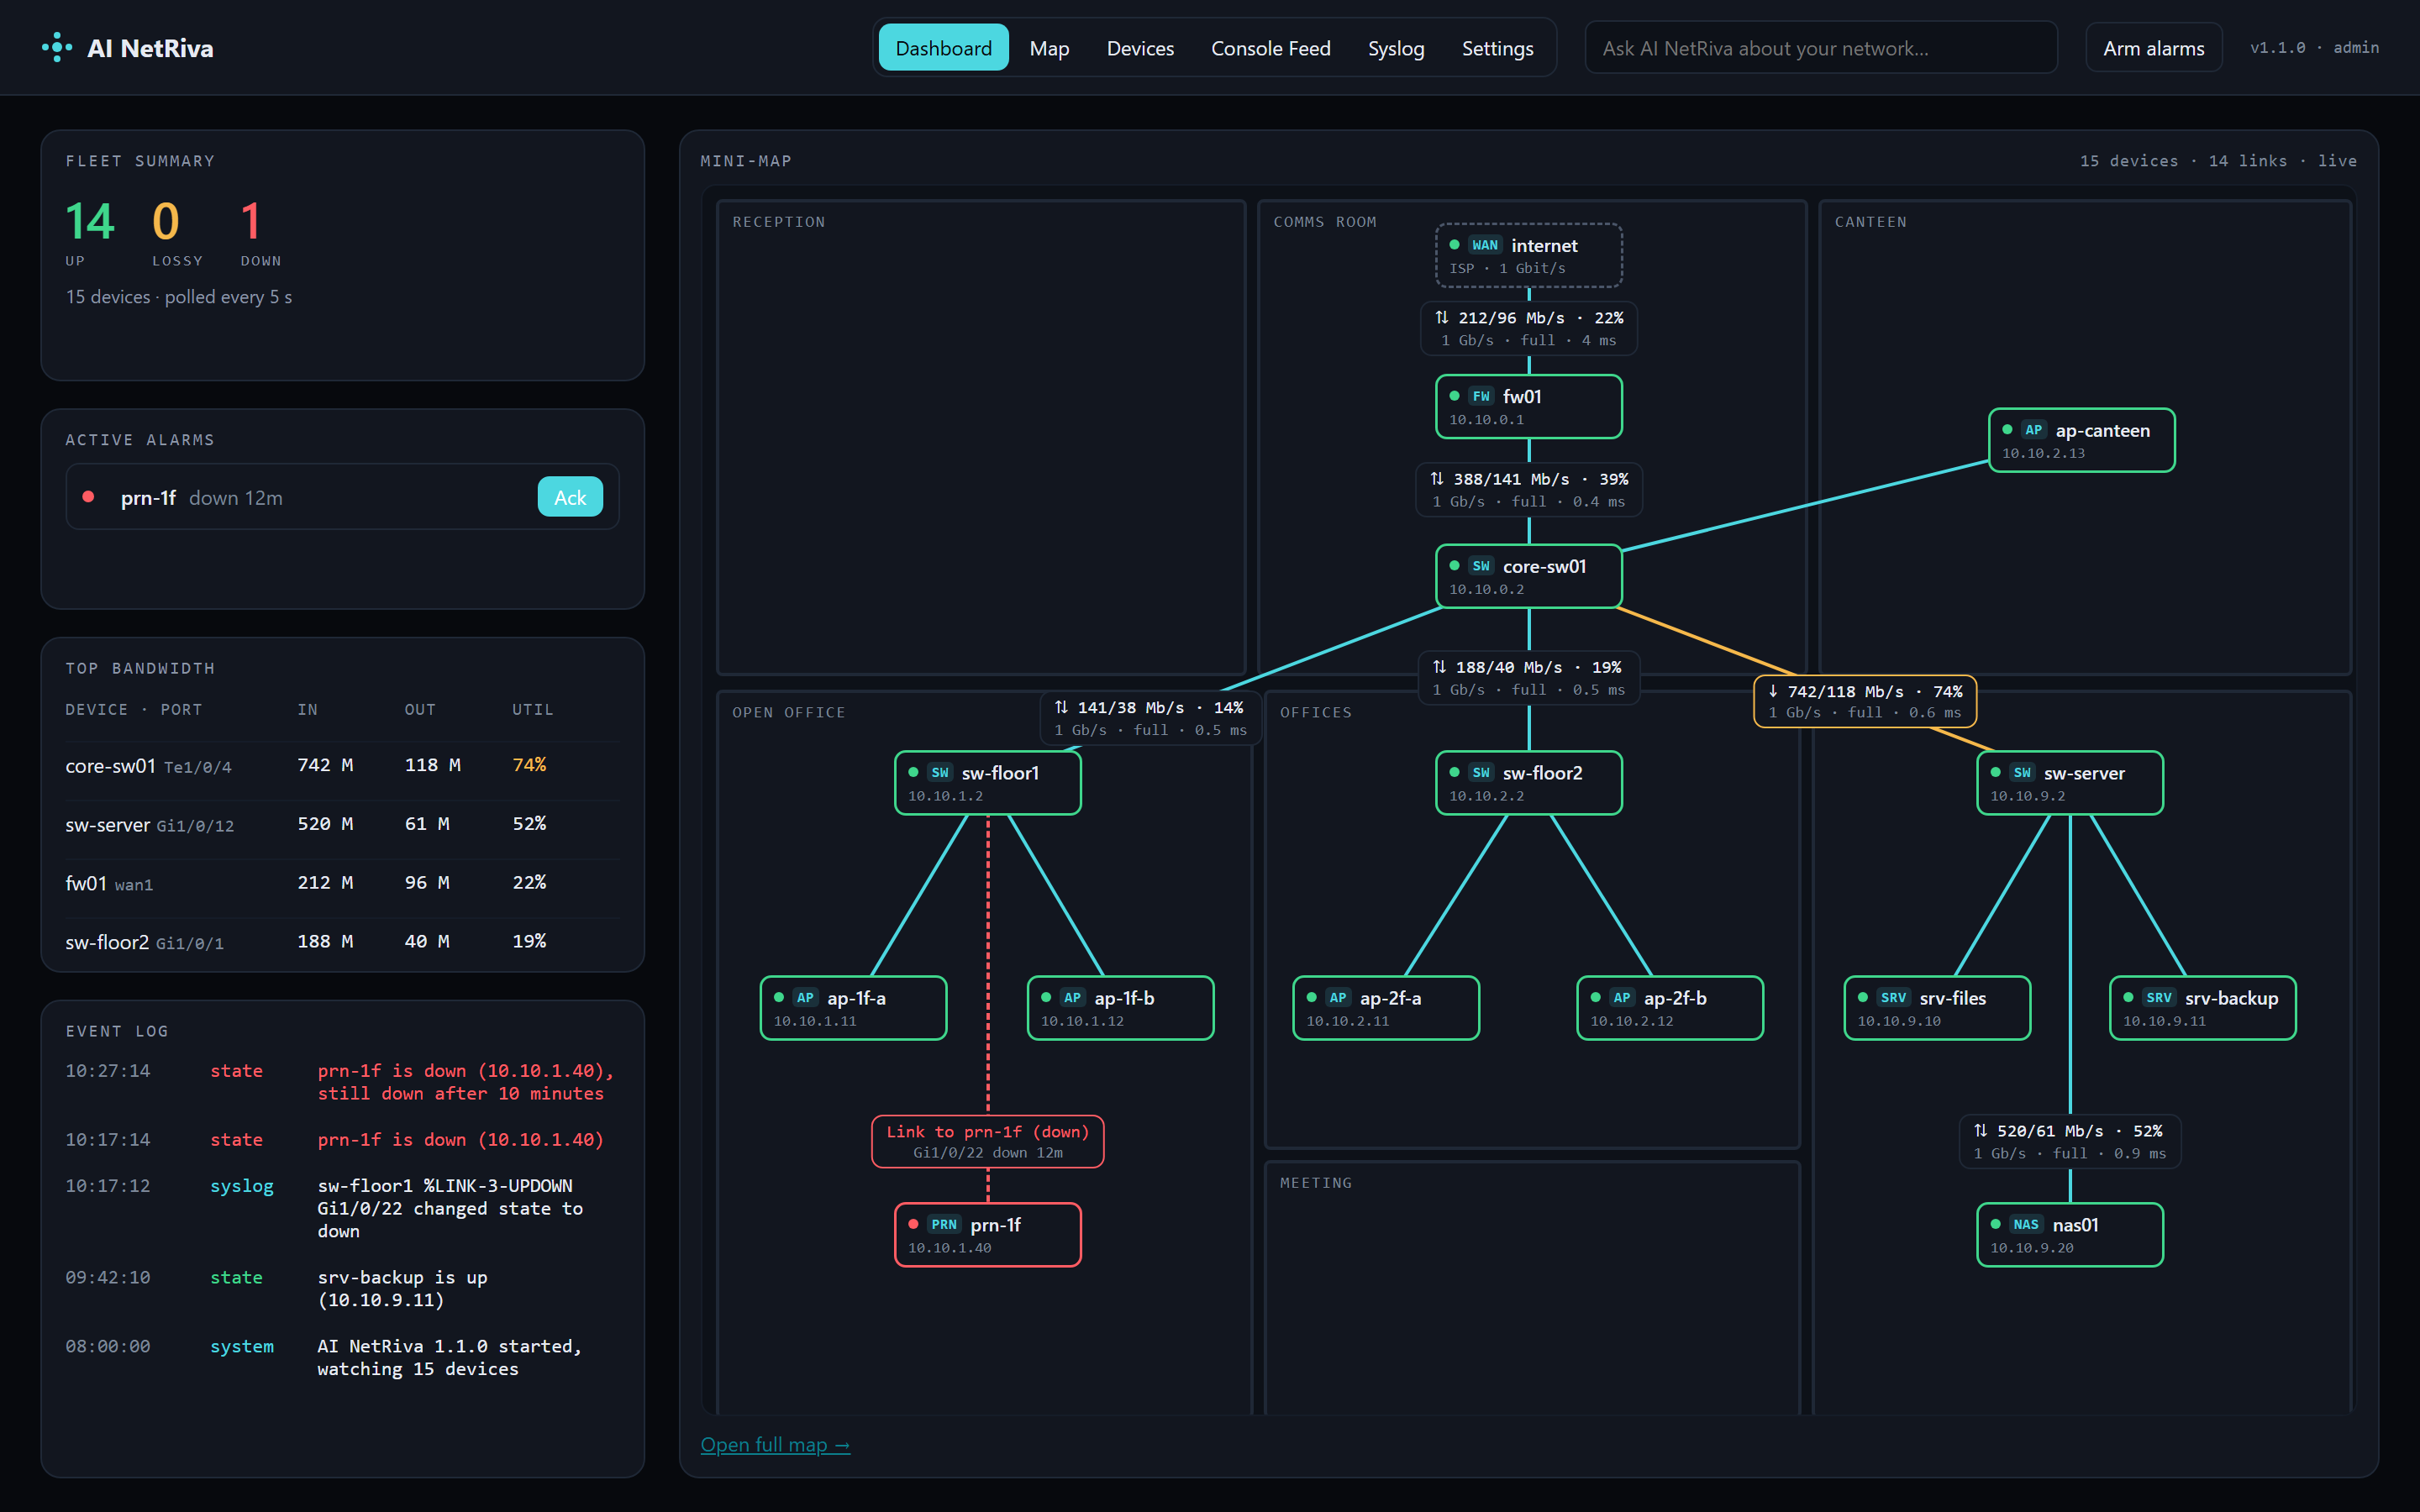Click the 09:42:10 srv-backup is up event

click(342, 1289)
